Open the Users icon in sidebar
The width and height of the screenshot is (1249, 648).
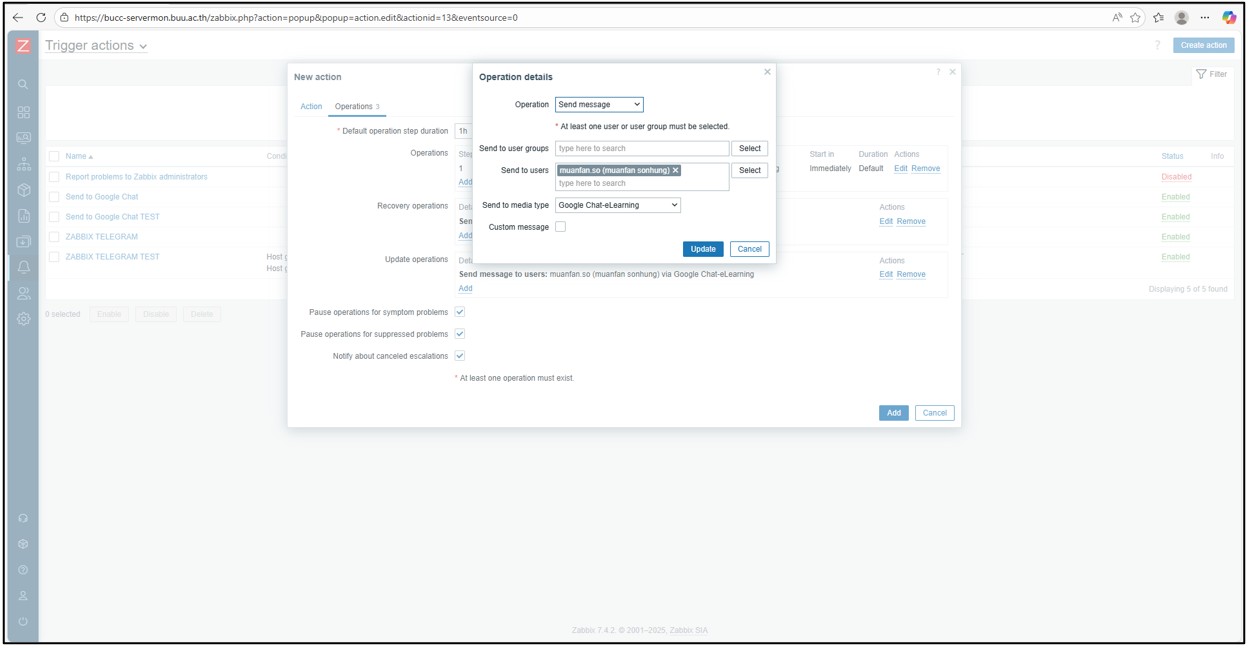[23, 293]
